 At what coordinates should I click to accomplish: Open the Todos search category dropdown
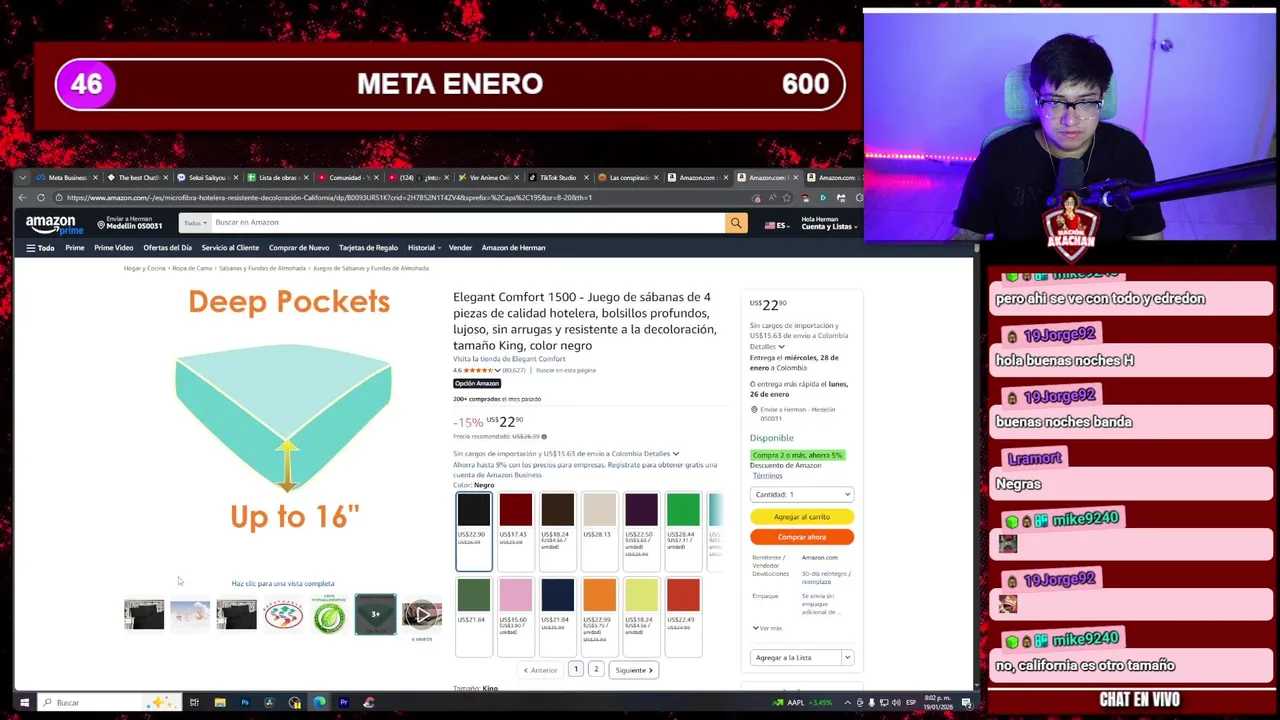click(194, 223)
